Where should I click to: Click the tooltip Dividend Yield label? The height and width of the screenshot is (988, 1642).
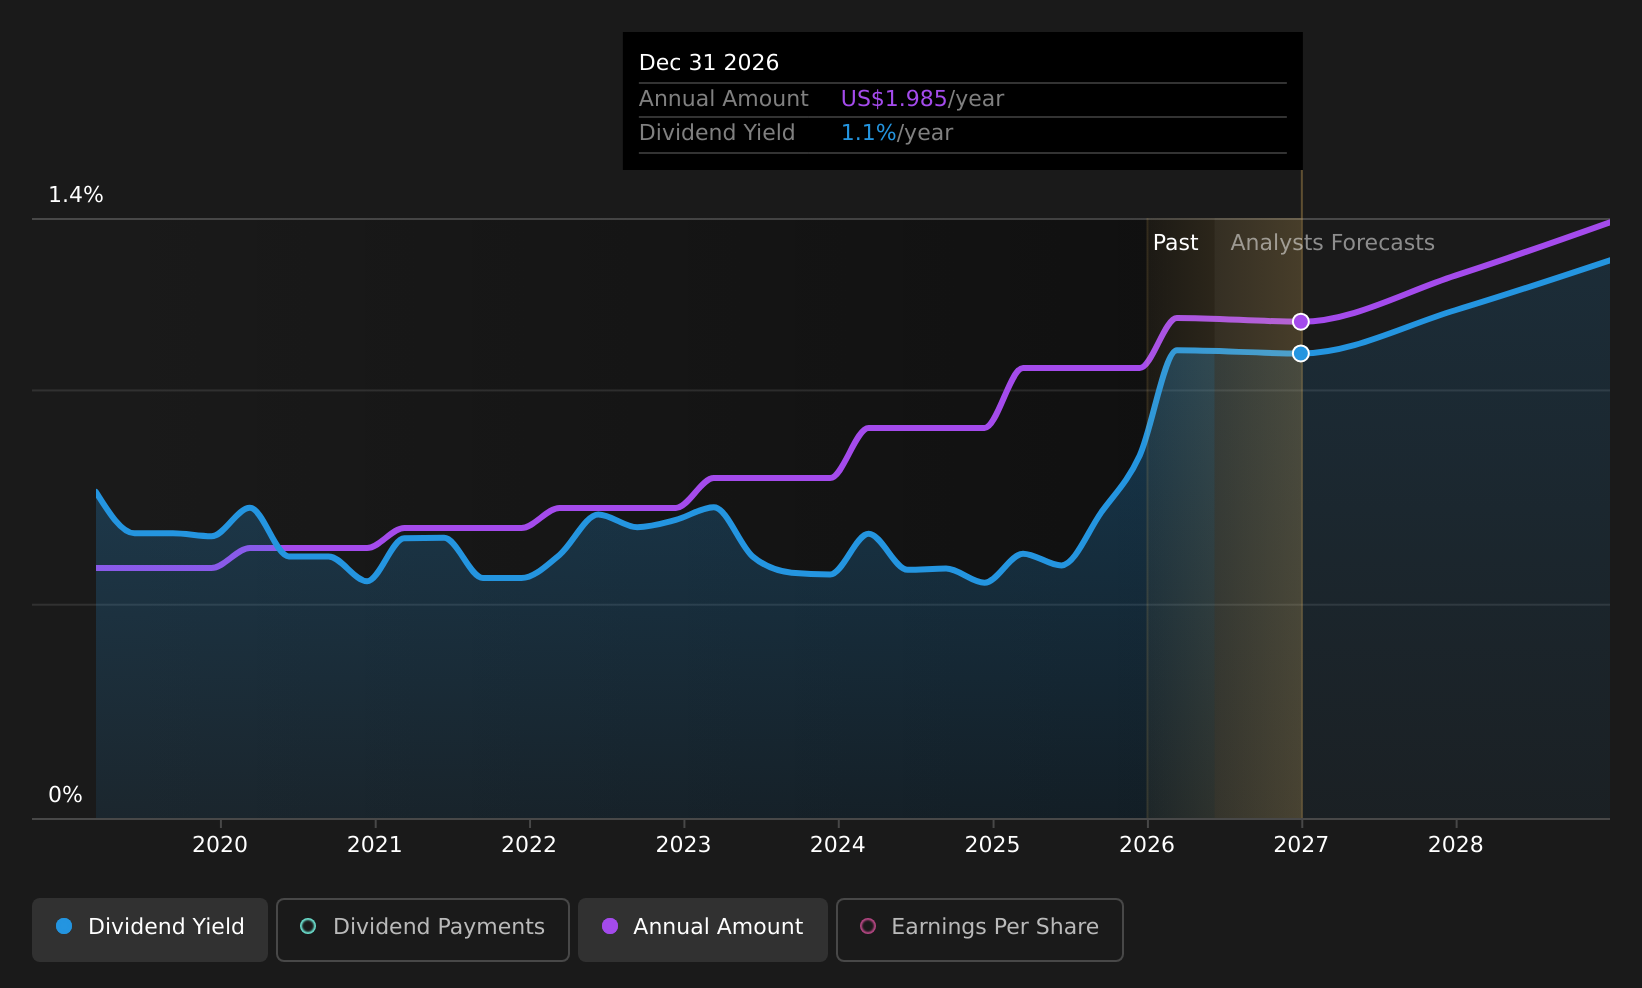[x=717, y=133]
